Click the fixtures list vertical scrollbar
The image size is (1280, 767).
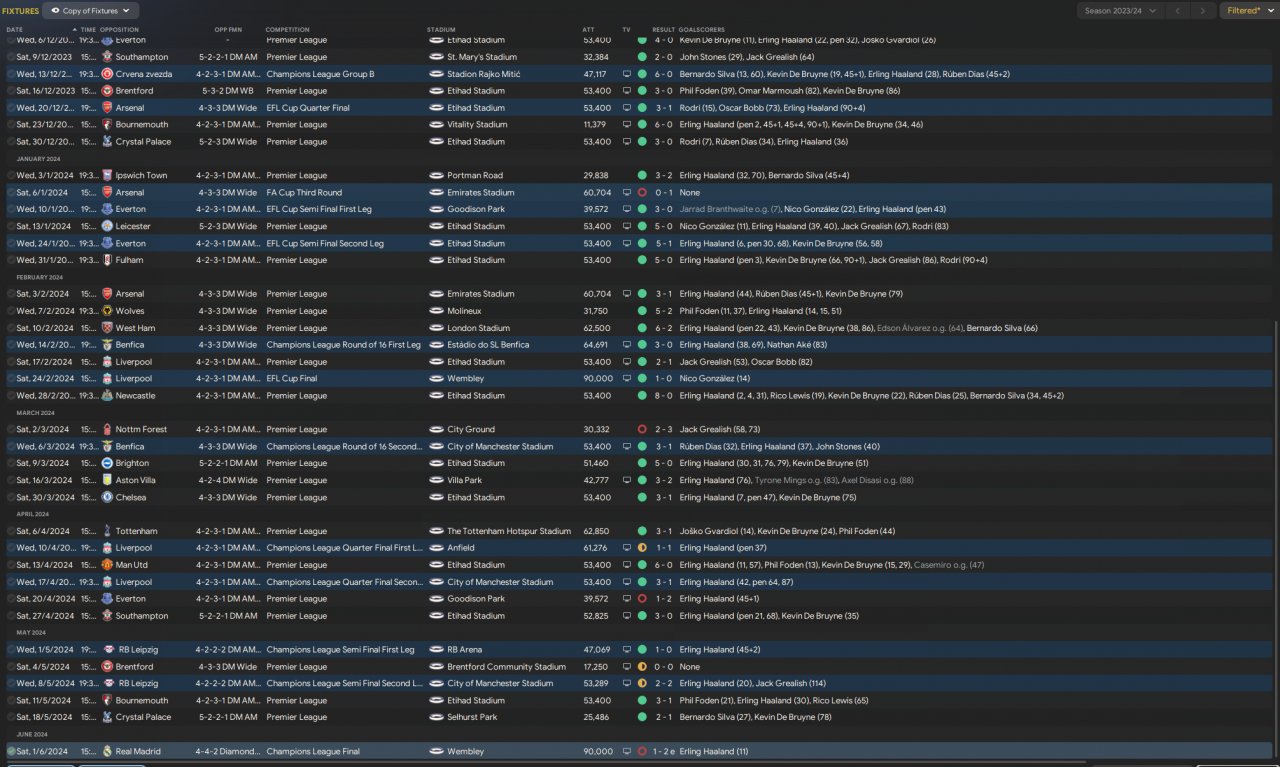1275,540
